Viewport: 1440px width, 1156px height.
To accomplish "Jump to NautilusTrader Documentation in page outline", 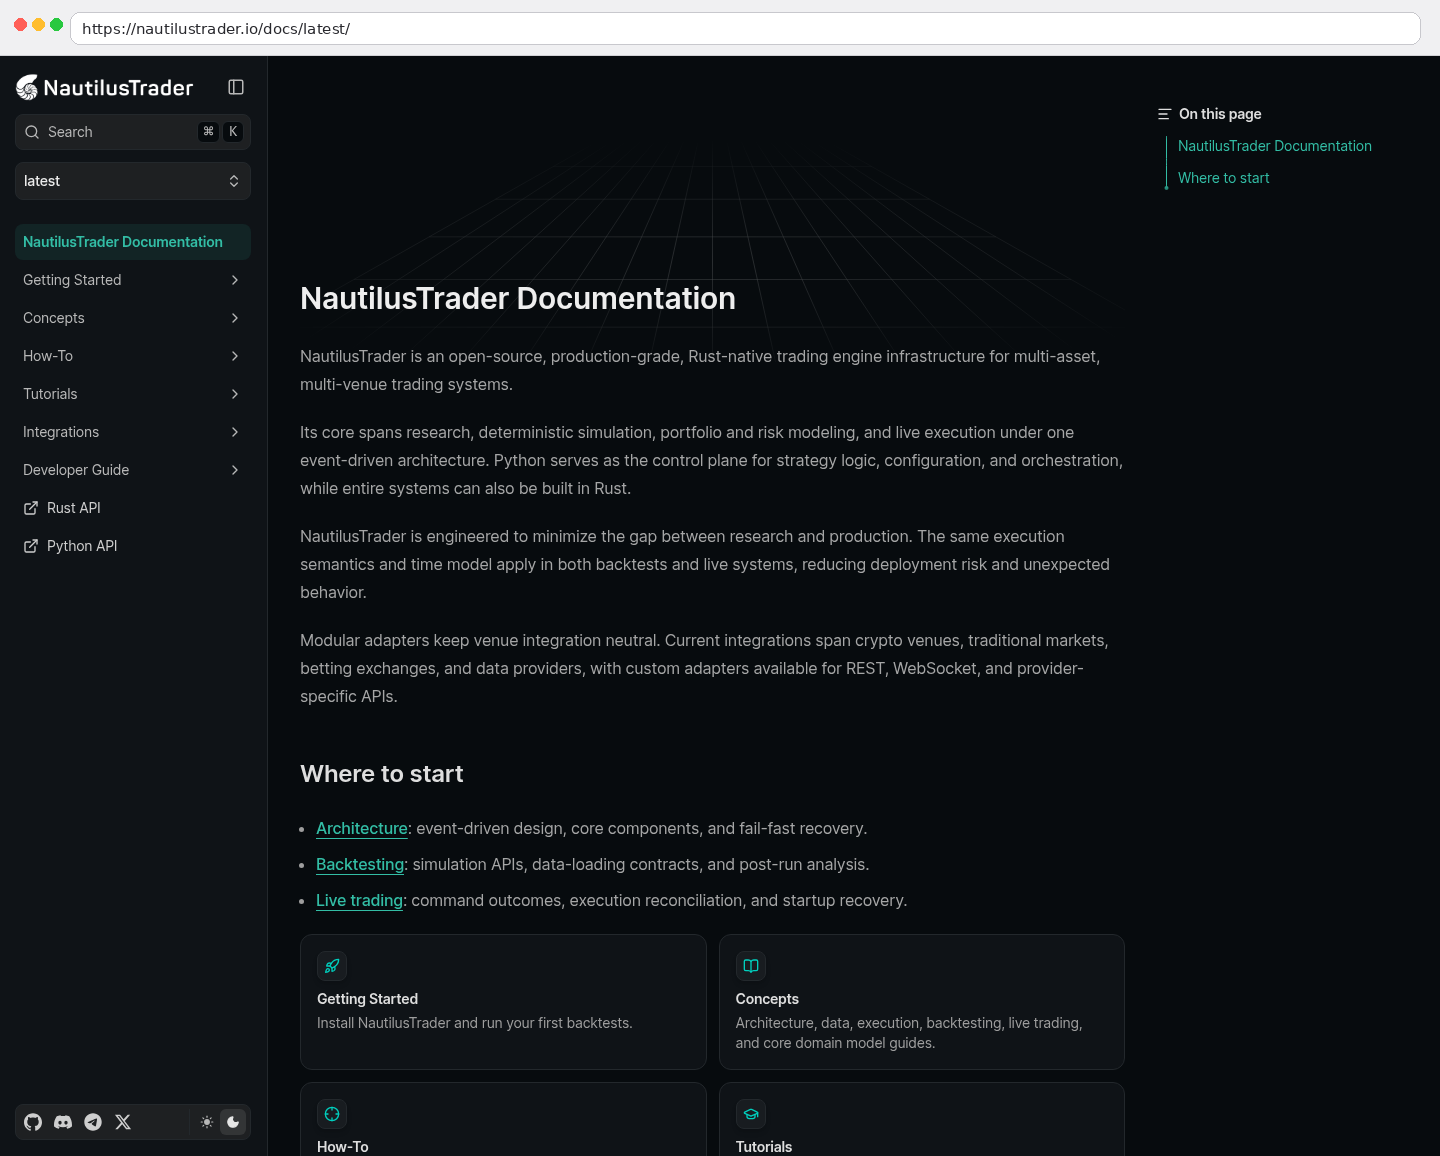I will (x=1275, y=146).
